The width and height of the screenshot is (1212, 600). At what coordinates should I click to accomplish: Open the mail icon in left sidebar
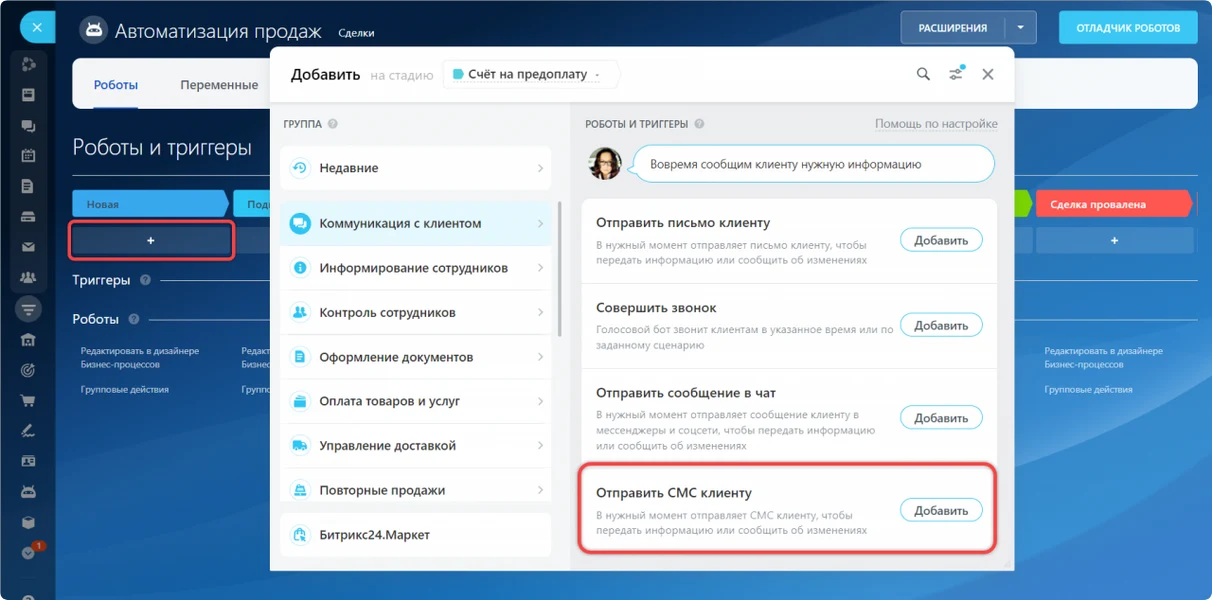pos(28,247)
